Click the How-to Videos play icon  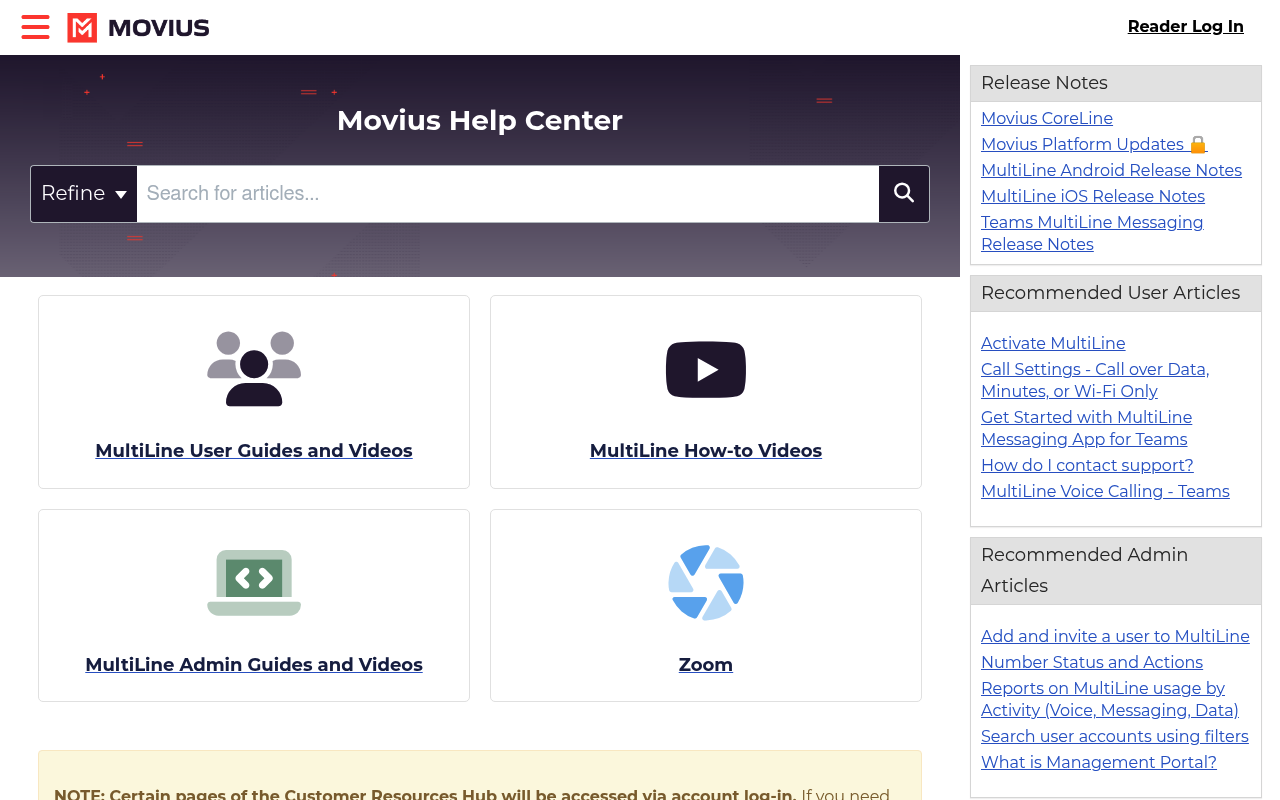[x=706, y=370]
